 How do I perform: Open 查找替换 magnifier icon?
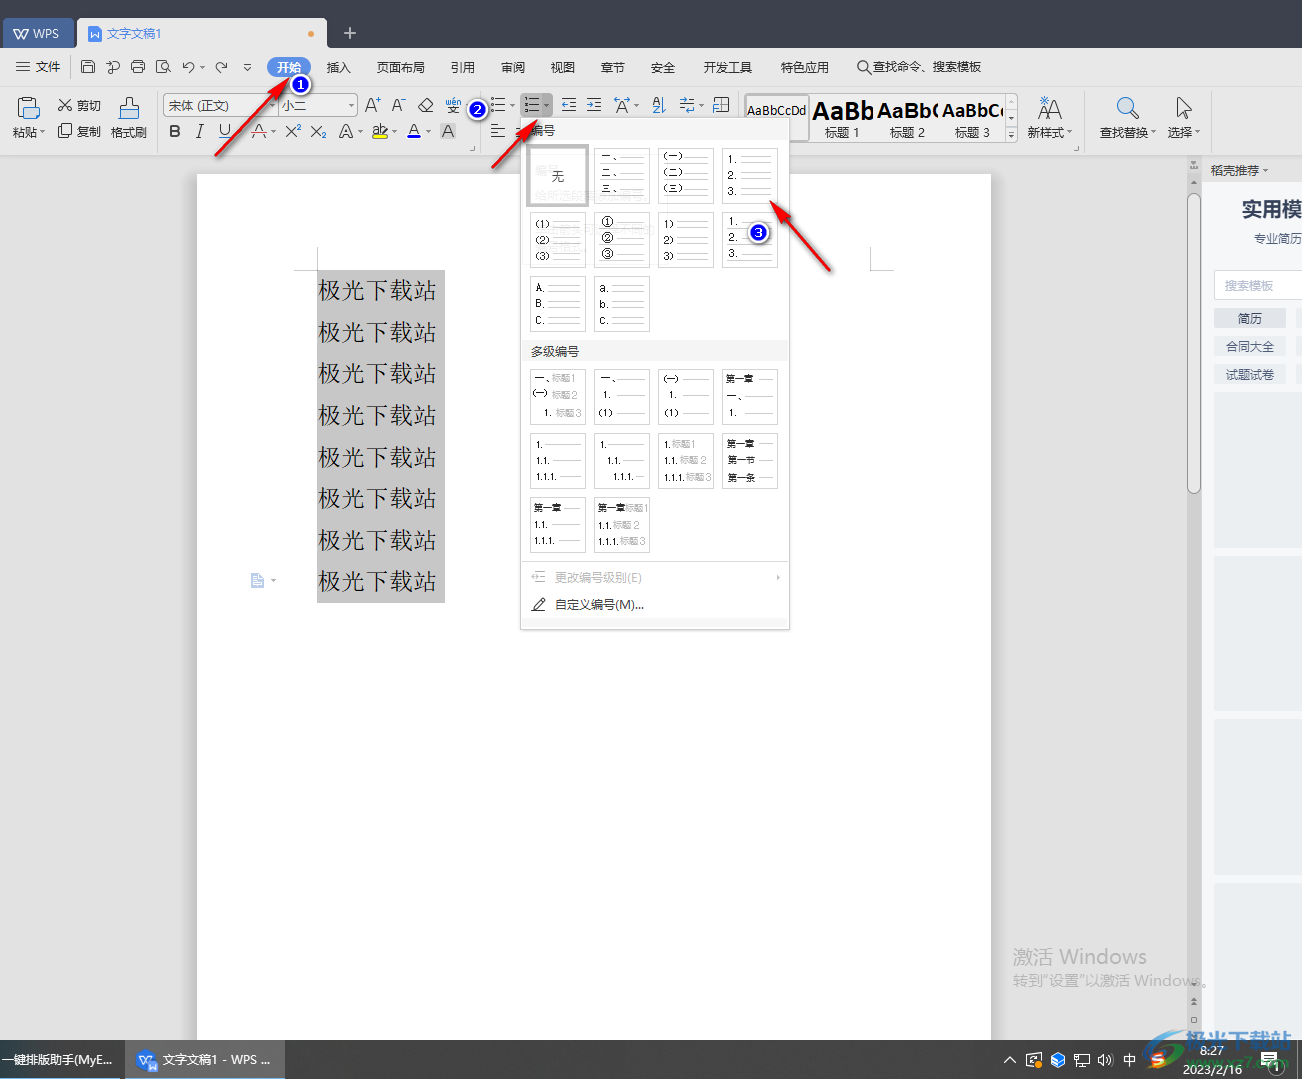pyautogui.click(x=1127, y=108)
